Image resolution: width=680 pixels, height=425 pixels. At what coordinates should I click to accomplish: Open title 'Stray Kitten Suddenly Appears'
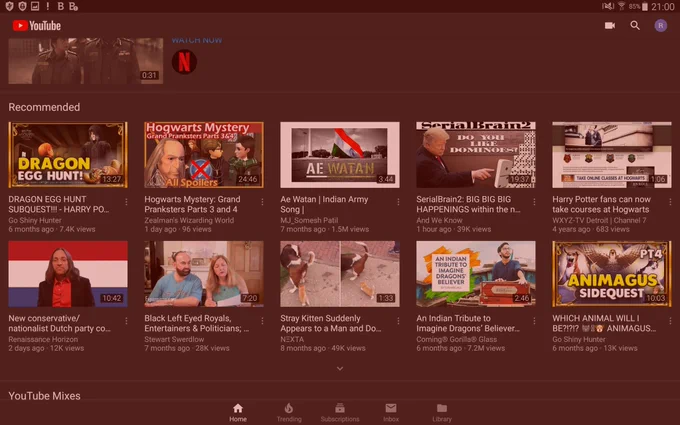pos(330,324)
